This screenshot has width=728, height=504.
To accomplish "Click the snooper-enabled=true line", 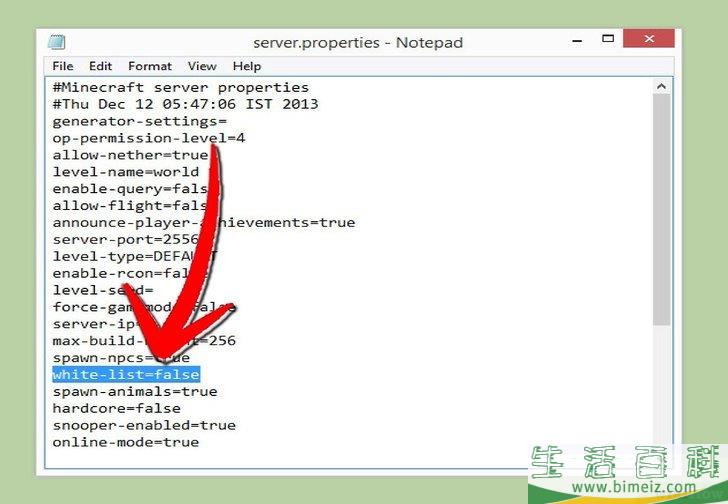I will pos(144,426).
